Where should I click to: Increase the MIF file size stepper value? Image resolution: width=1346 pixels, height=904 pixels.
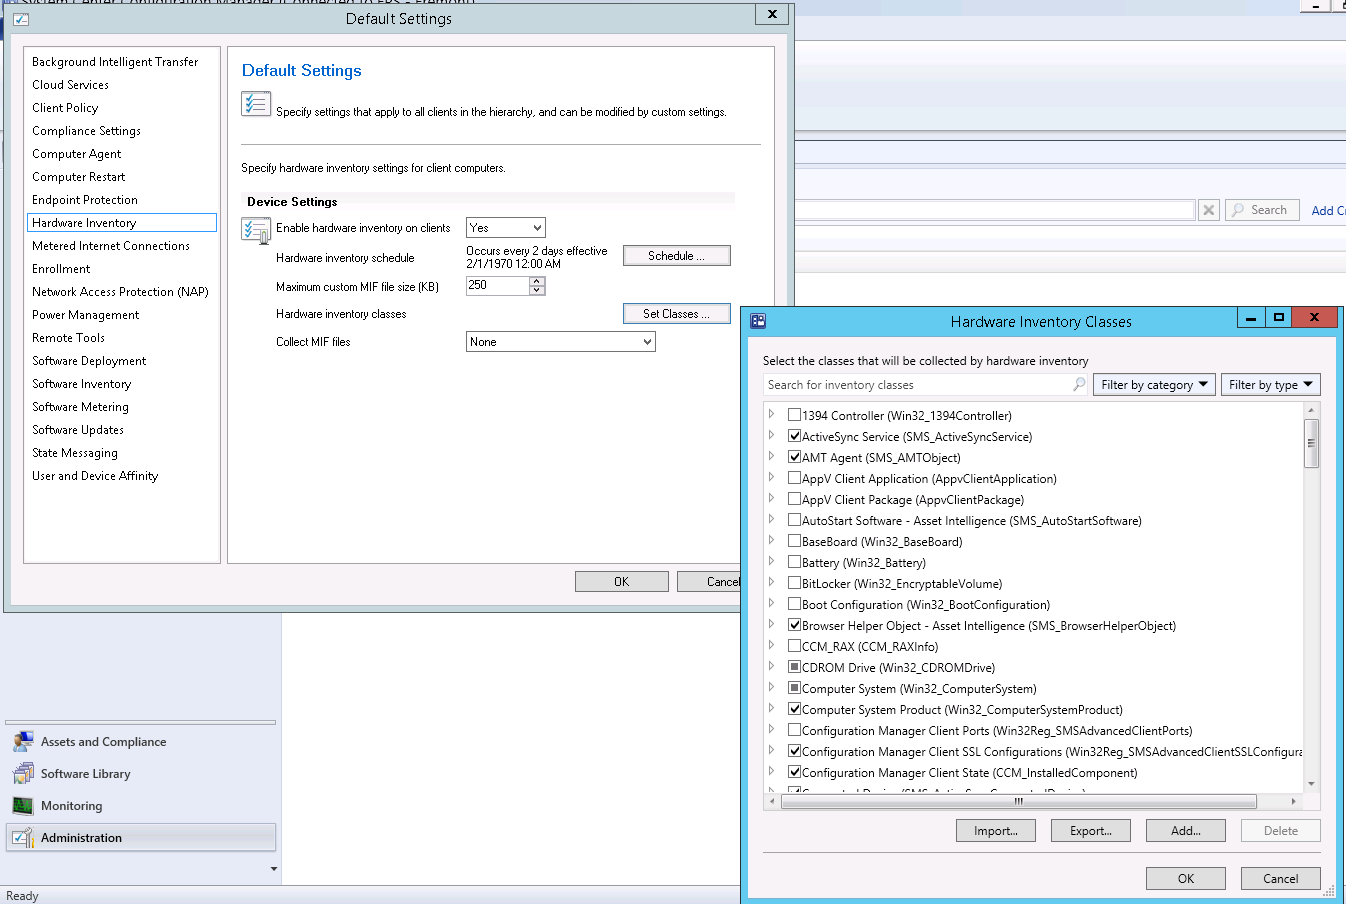tap(537, 281)
